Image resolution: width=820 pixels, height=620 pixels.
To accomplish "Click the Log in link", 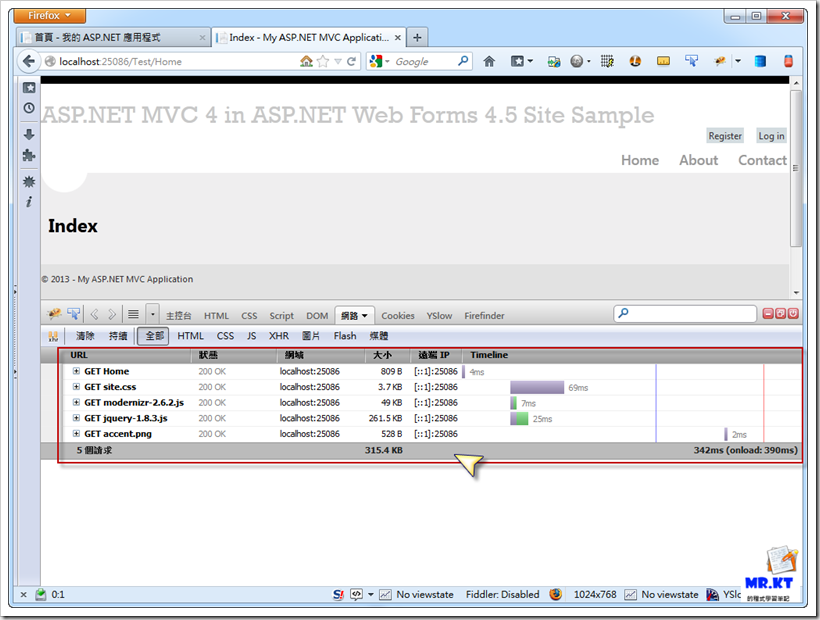I will coord(771,136).
